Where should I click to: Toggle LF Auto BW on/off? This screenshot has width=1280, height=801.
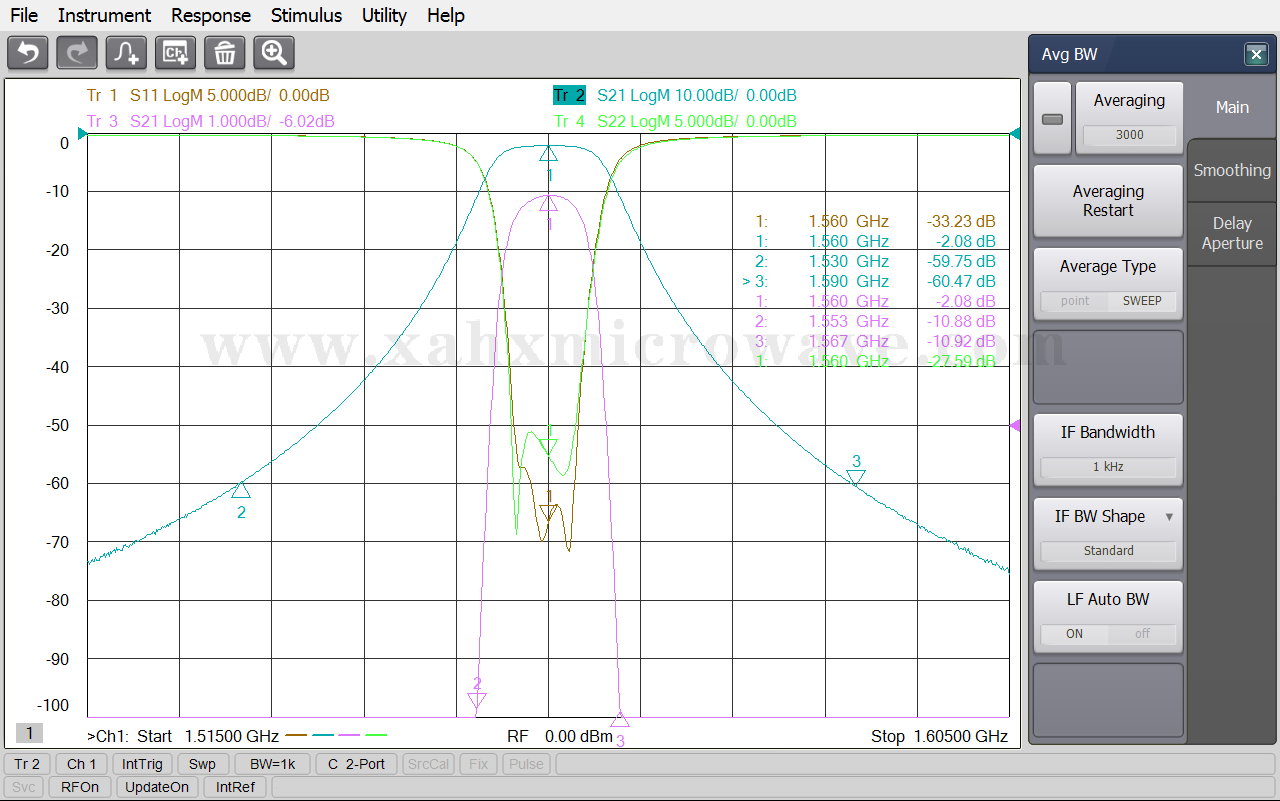(x=1108, y=634)
